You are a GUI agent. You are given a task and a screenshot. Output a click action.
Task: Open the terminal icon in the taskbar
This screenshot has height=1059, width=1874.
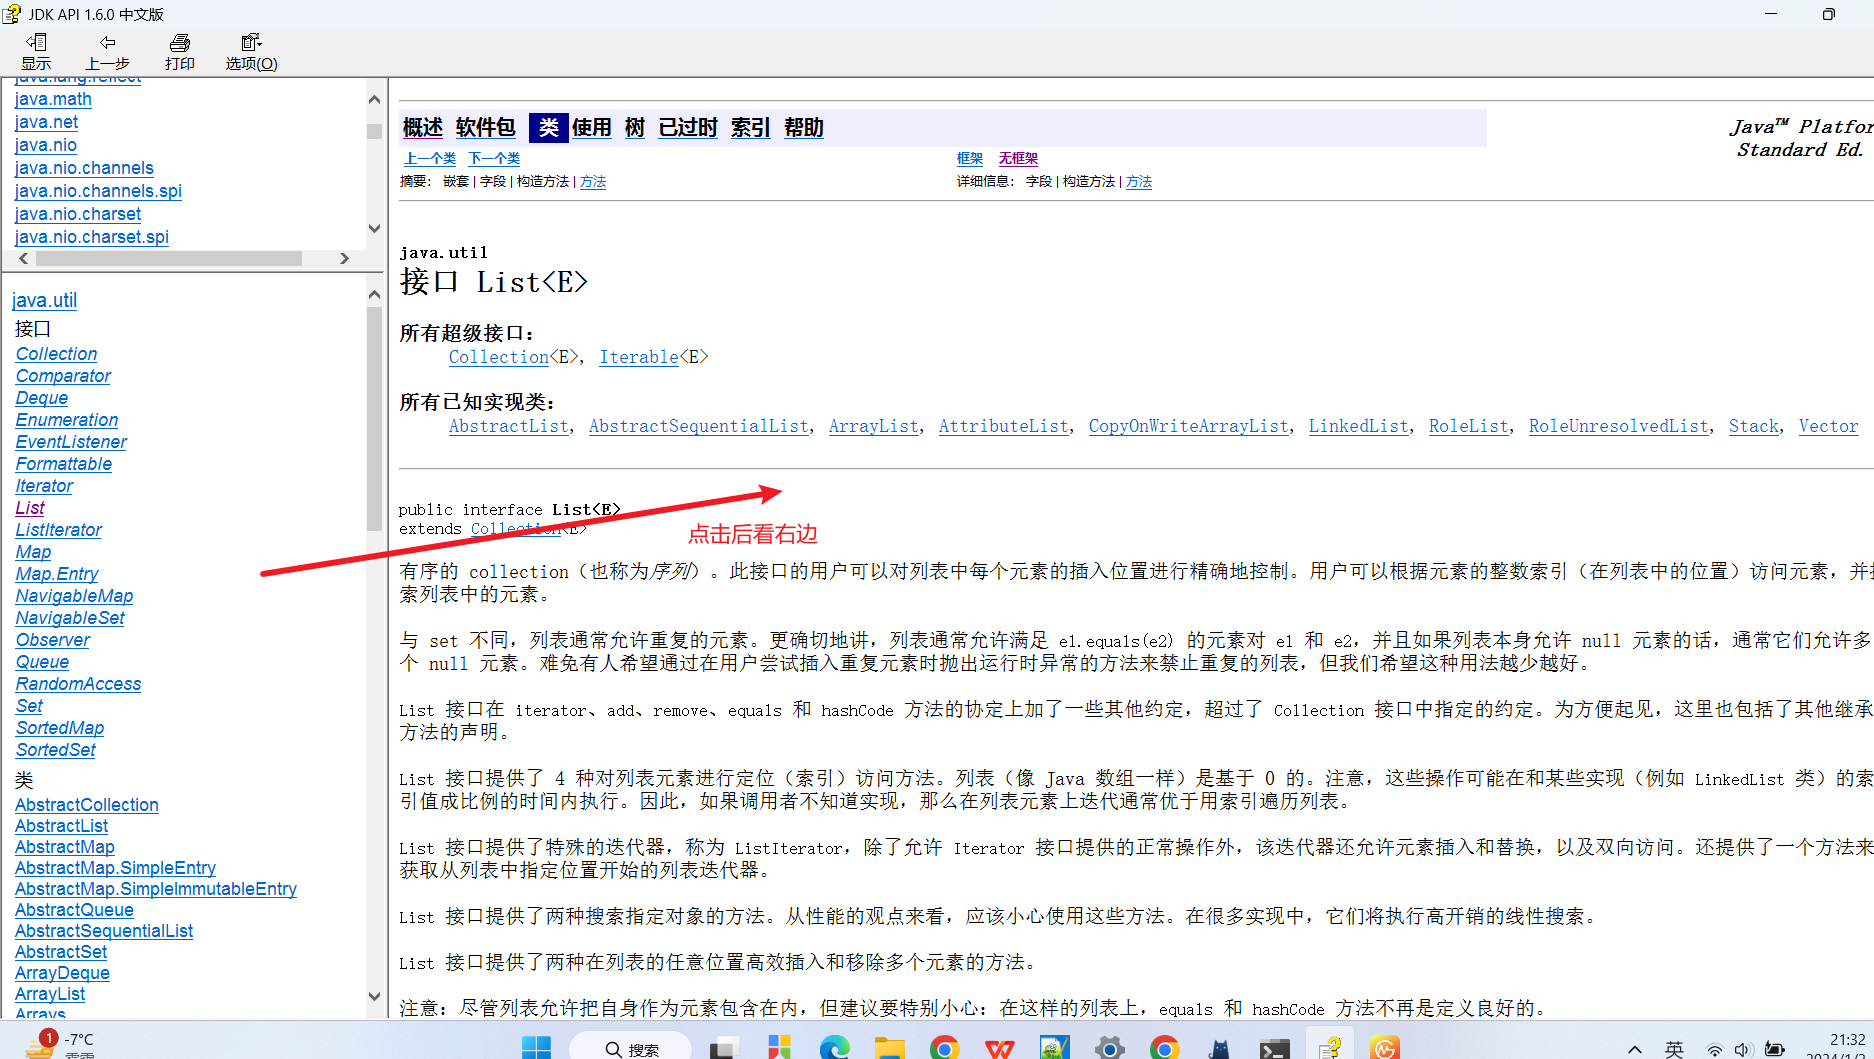[x=1274, y=1047]
